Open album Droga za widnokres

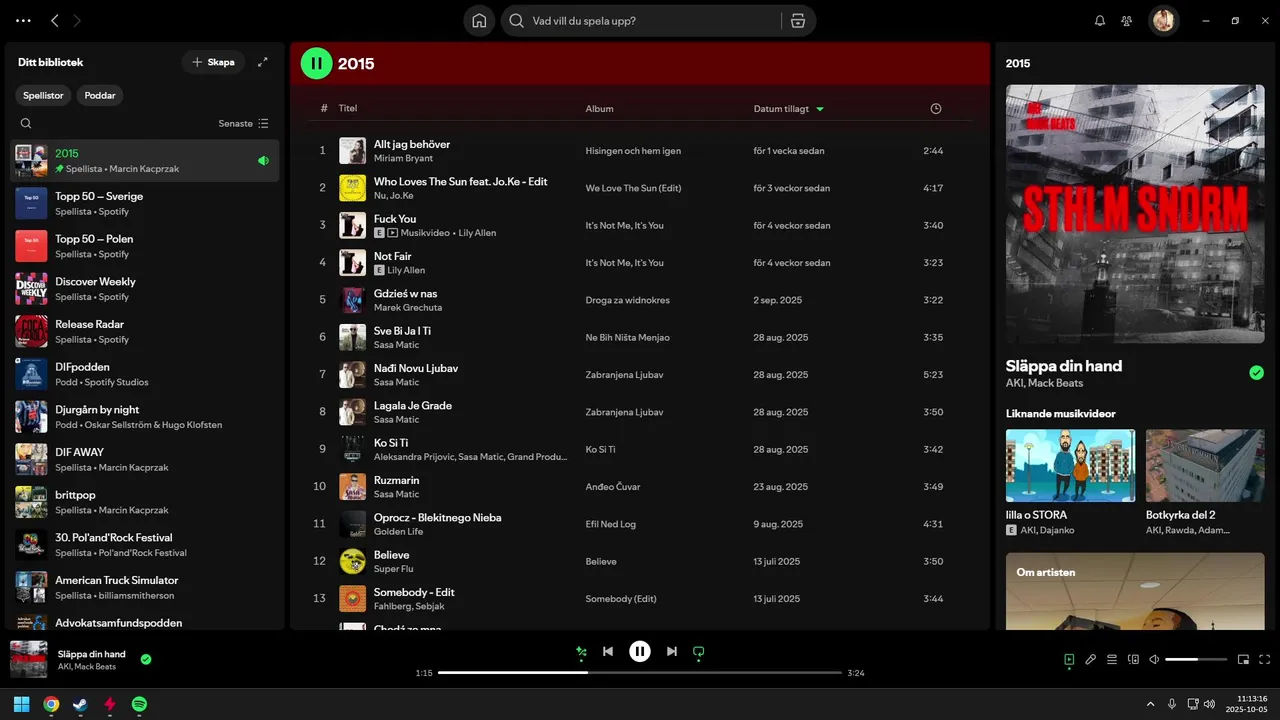pos(628,300)
